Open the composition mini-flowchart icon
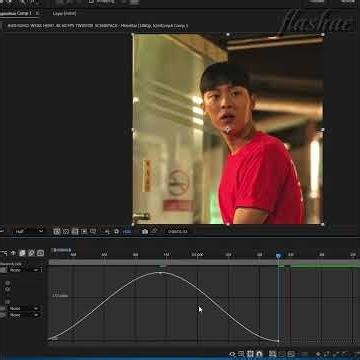The height and width of the screenshot is (360, 360). pos(4,253)
